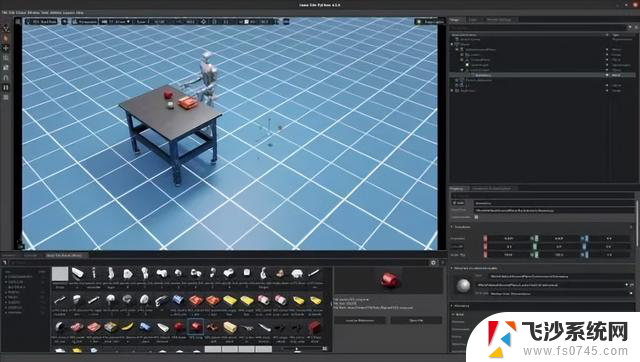The width and height of the screenshot is (640, 362).
Task: Open asset browser gear settings
Action: coord(433,263)
